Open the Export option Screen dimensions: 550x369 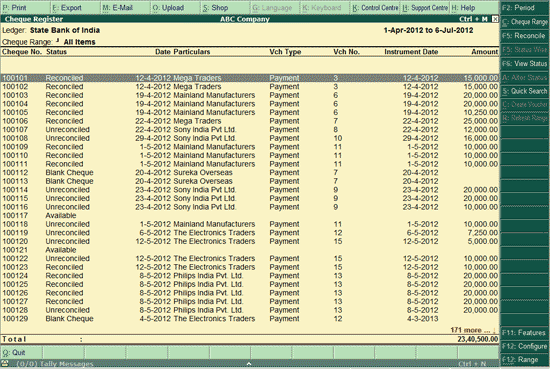click(x=75, y=7)
